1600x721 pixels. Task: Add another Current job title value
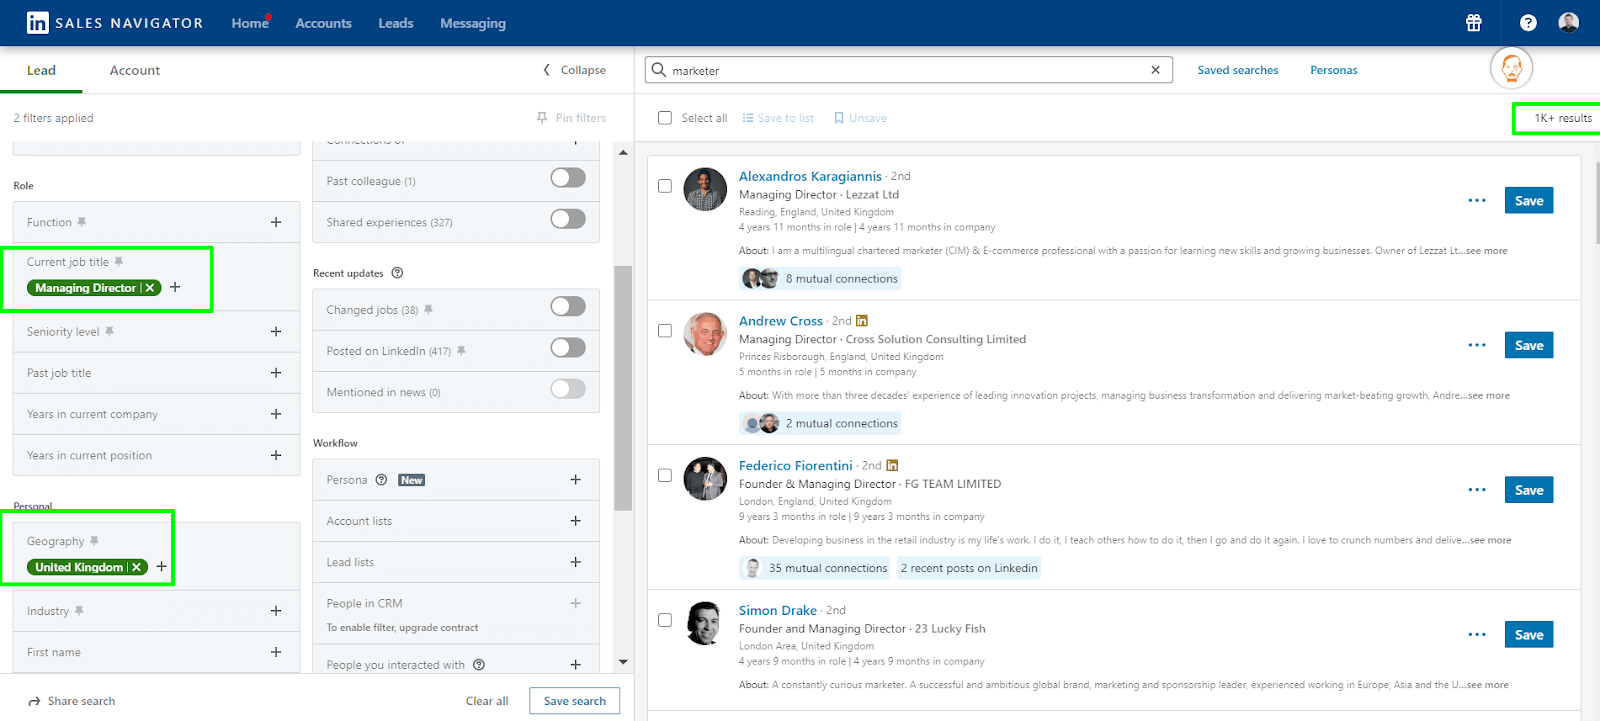175,287
